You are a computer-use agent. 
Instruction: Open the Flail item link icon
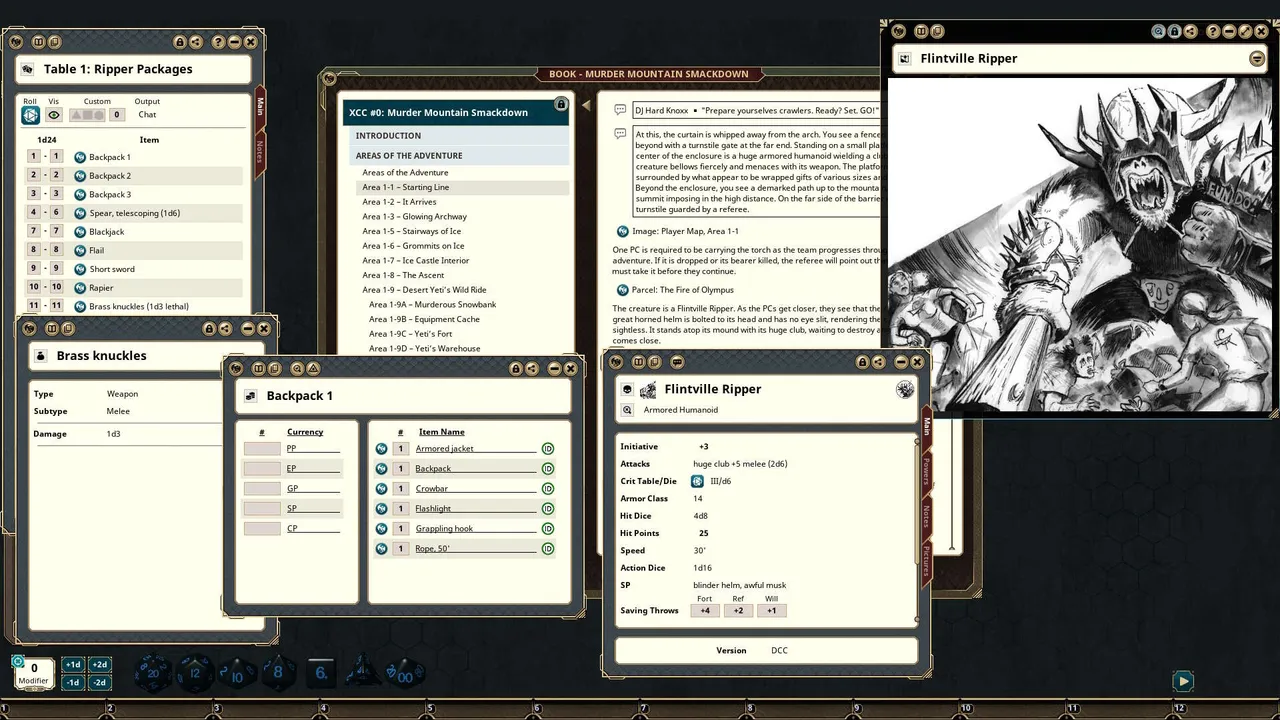click(x=81, y=251)
